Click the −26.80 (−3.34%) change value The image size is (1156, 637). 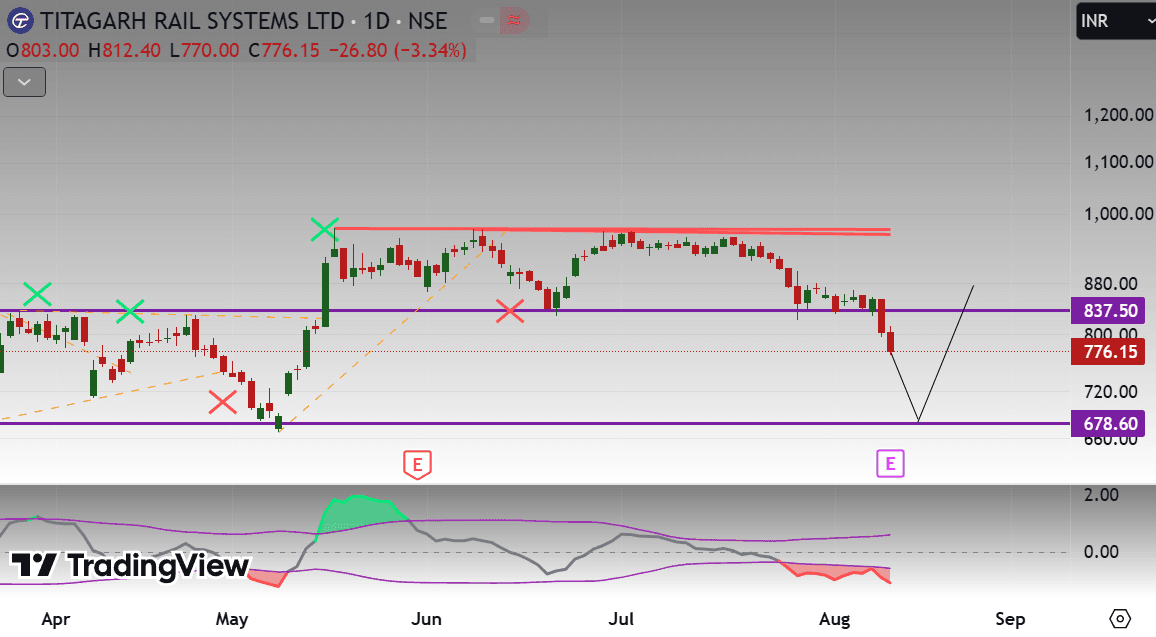tap(397, 50)
